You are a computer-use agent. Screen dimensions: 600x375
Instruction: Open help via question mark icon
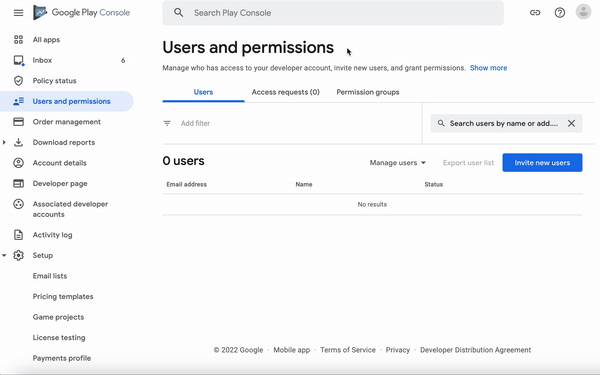click(559, 13)
